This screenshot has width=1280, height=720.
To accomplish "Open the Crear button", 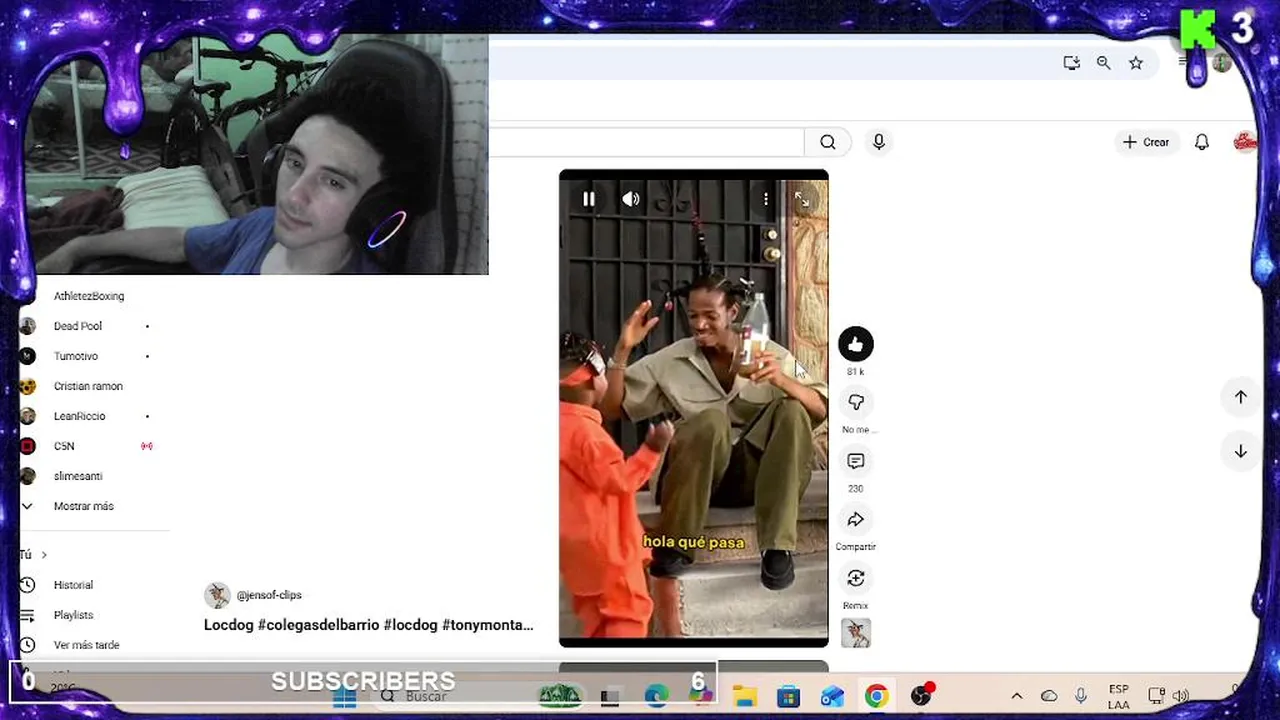I will (x=1146, y=142).
